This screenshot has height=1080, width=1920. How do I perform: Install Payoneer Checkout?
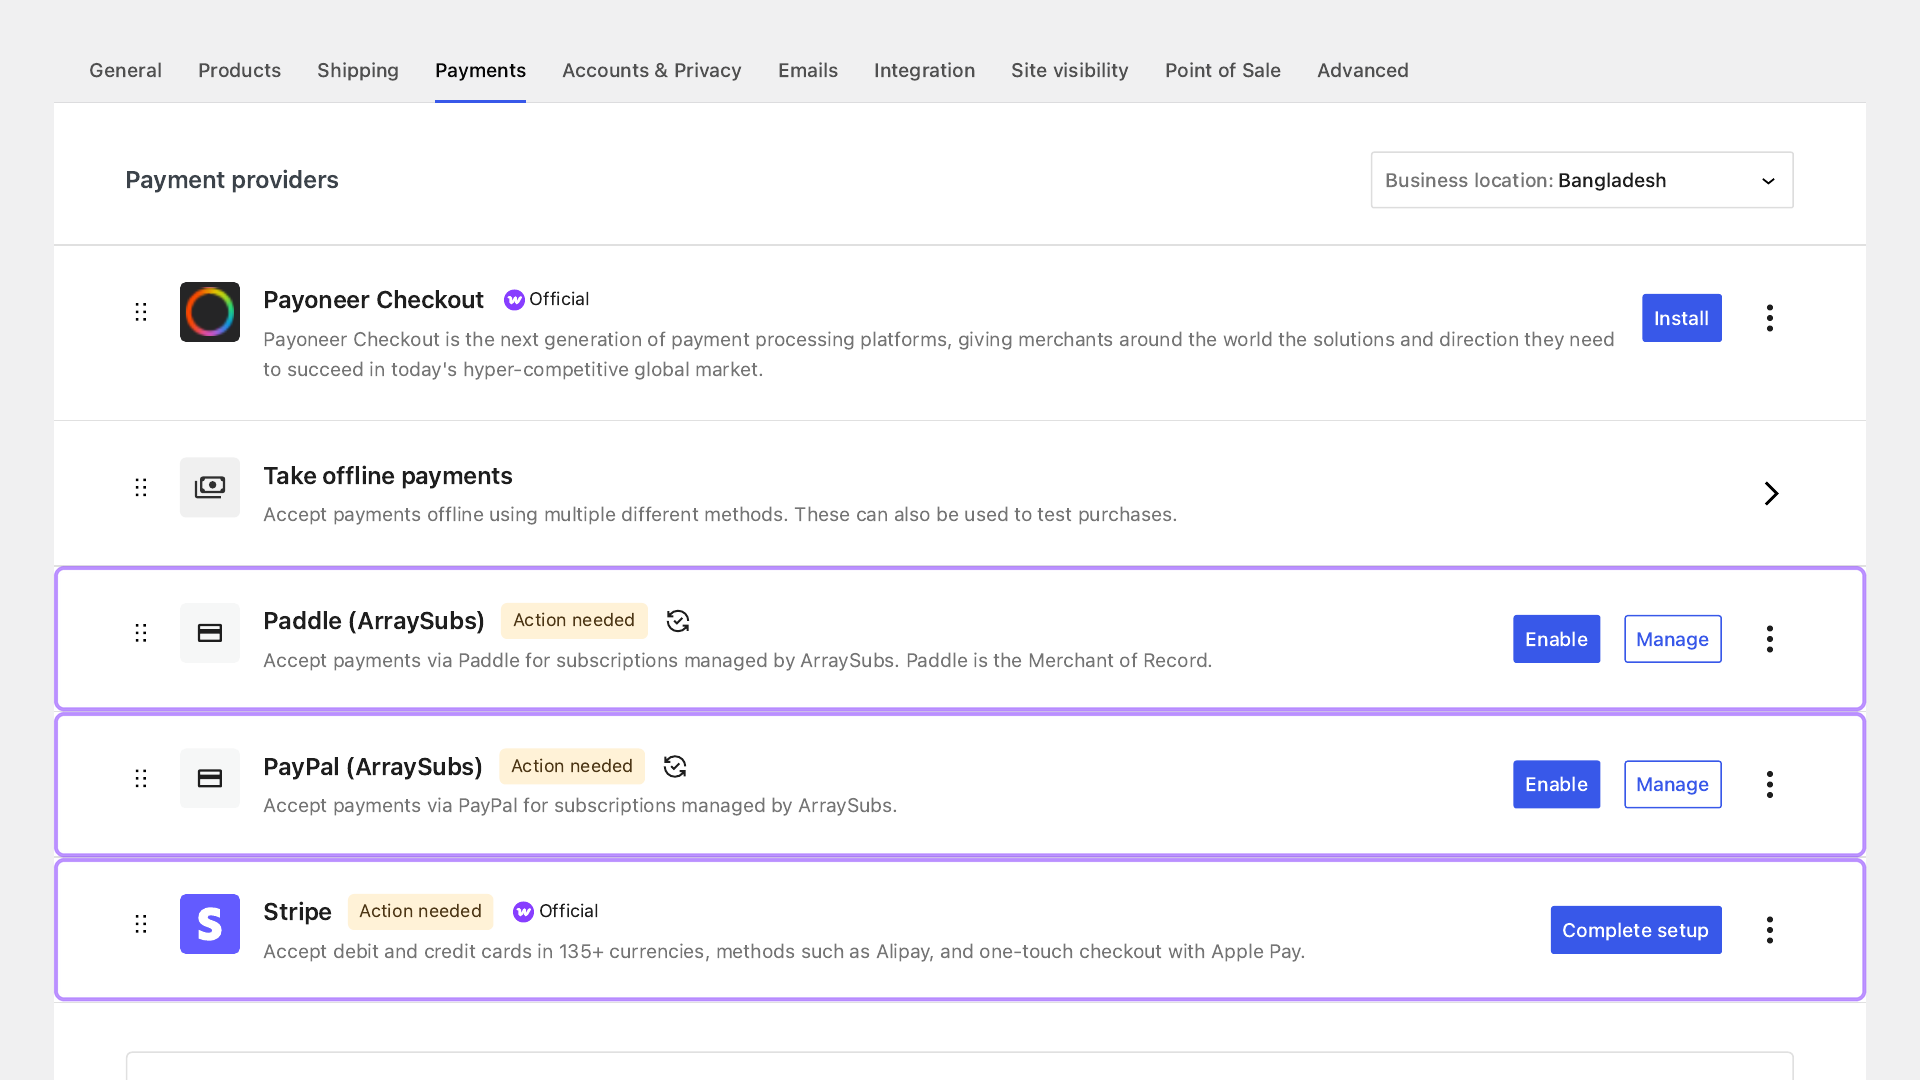tap(1682, 318)
